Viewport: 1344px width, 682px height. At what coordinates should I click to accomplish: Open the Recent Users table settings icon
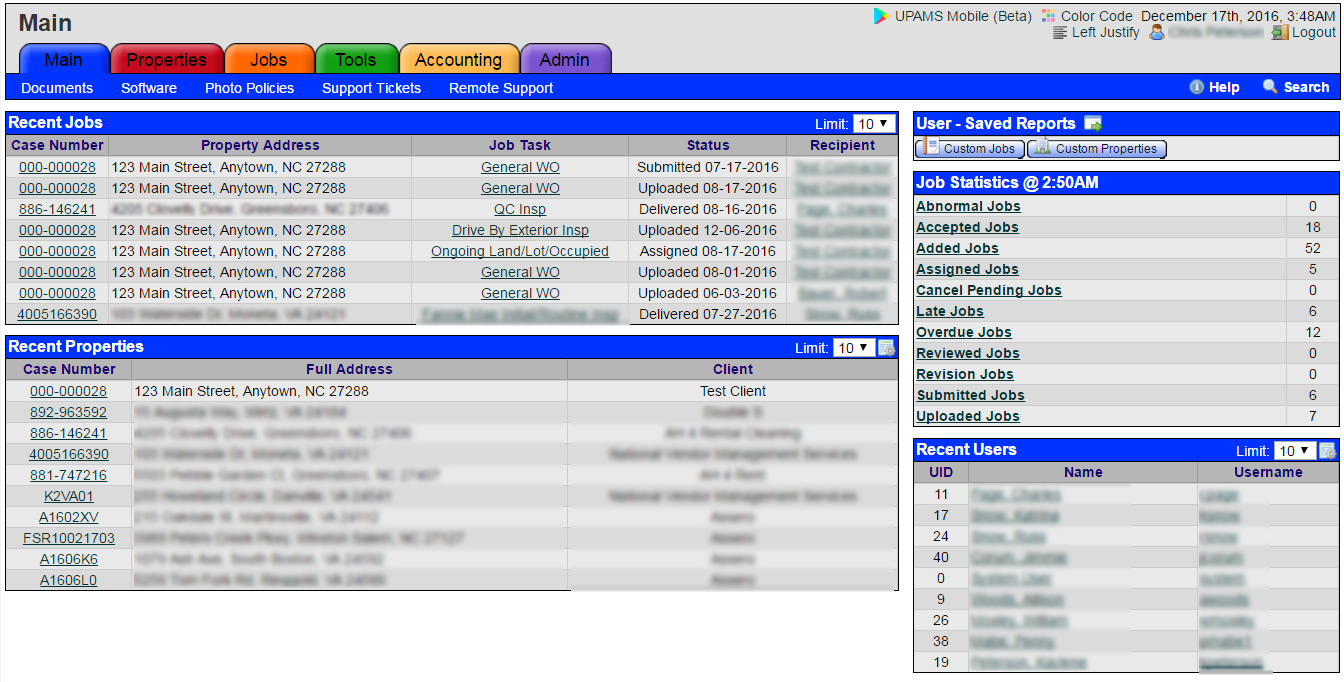(x=1327, y=451)
